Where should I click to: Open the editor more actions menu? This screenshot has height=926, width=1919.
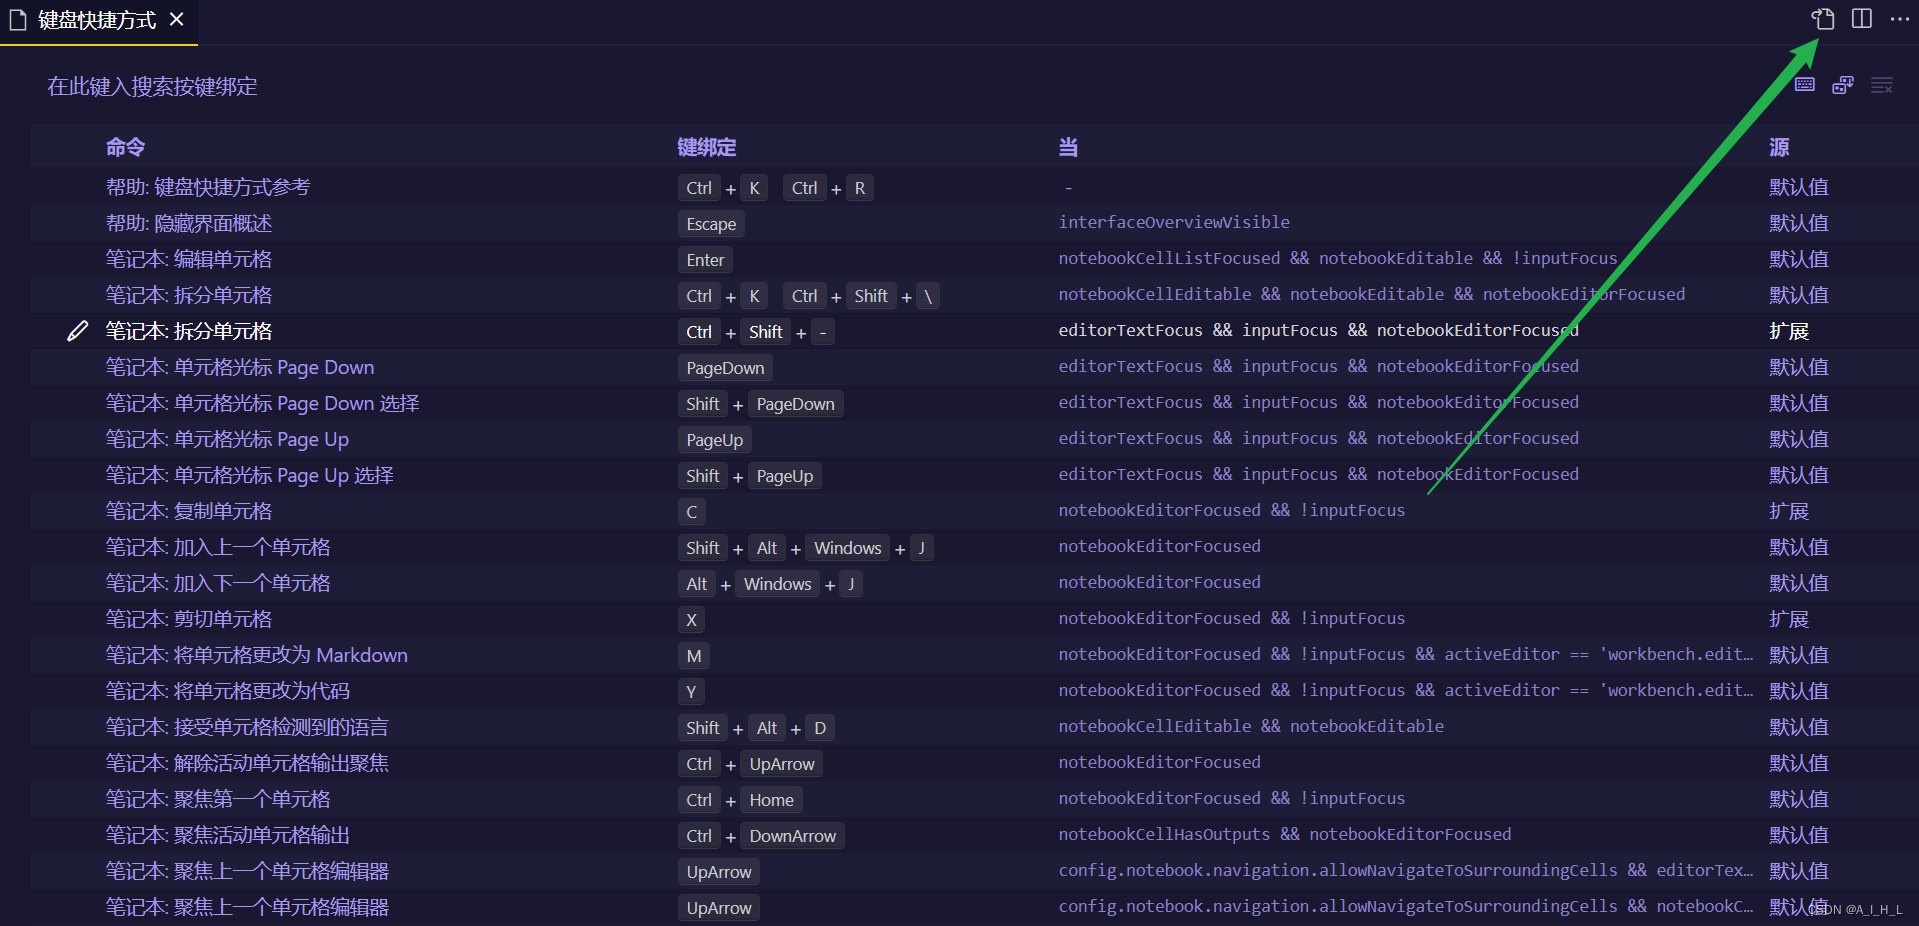pos(1900,19)
